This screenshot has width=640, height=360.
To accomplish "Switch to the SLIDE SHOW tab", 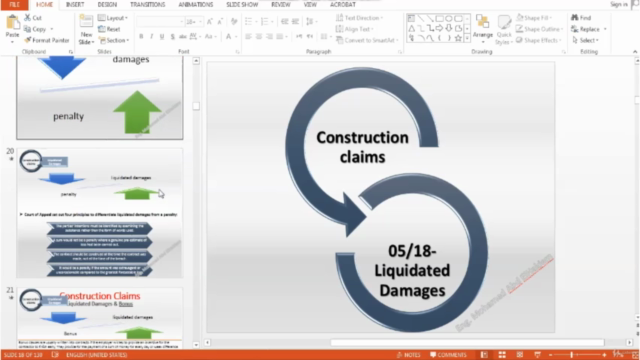I will click(242, 4).
